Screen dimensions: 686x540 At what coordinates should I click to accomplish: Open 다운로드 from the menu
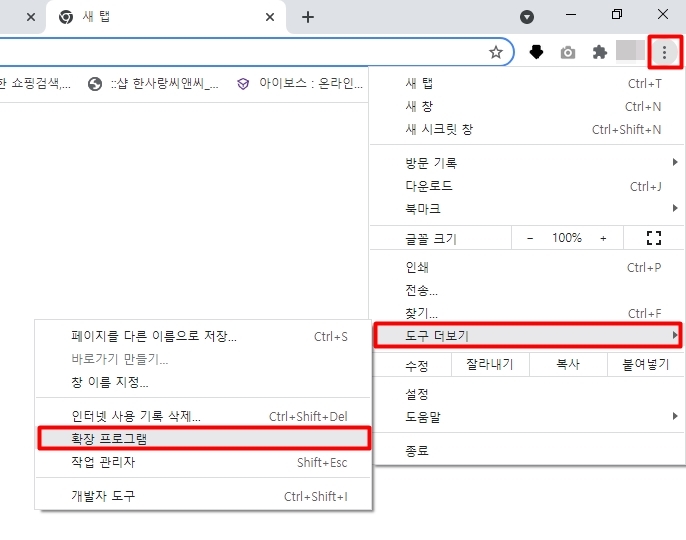click(527, 186)
